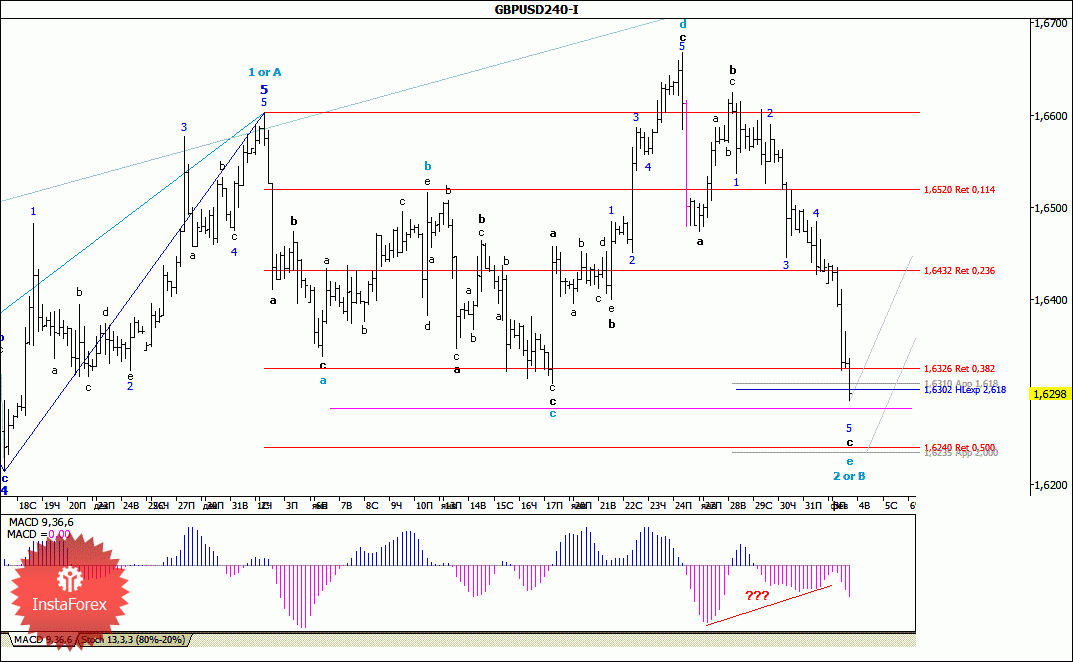Click the 15С date on time axis
Image resolution: width=1073 pixels, height=662 pixels.
[504, 505]
